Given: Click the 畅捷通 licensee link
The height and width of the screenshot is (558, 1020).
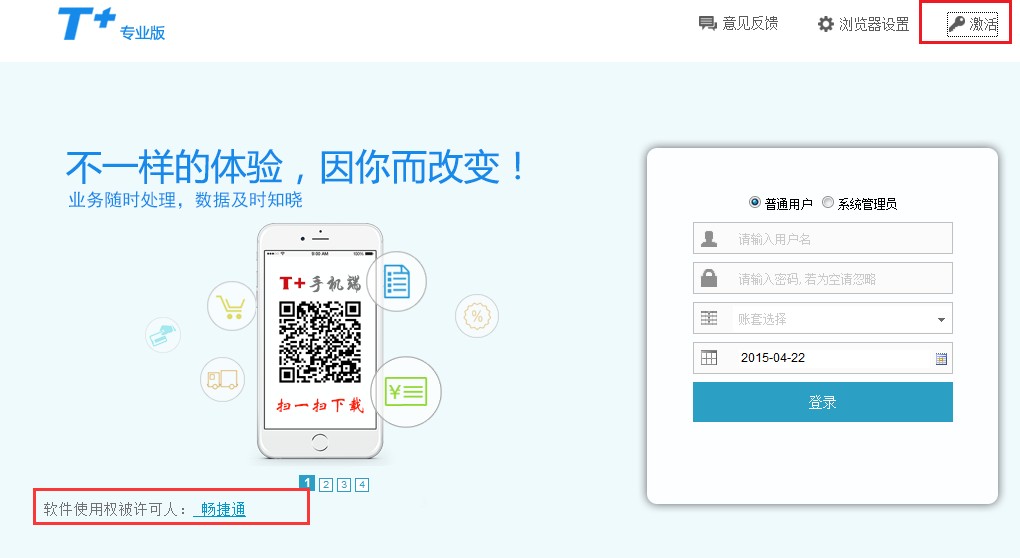Looking at the screenshot, I should (222, 509).
